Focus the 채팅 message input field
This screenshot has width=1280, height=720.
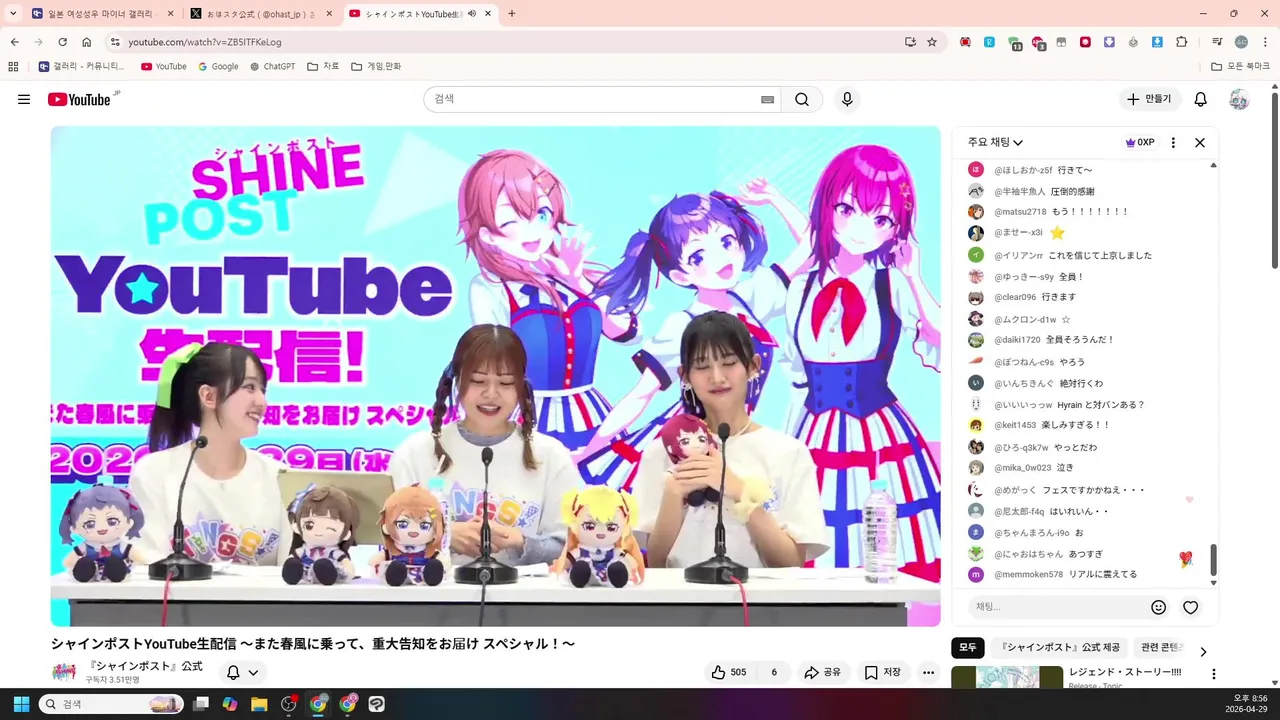coord(1057,607)
